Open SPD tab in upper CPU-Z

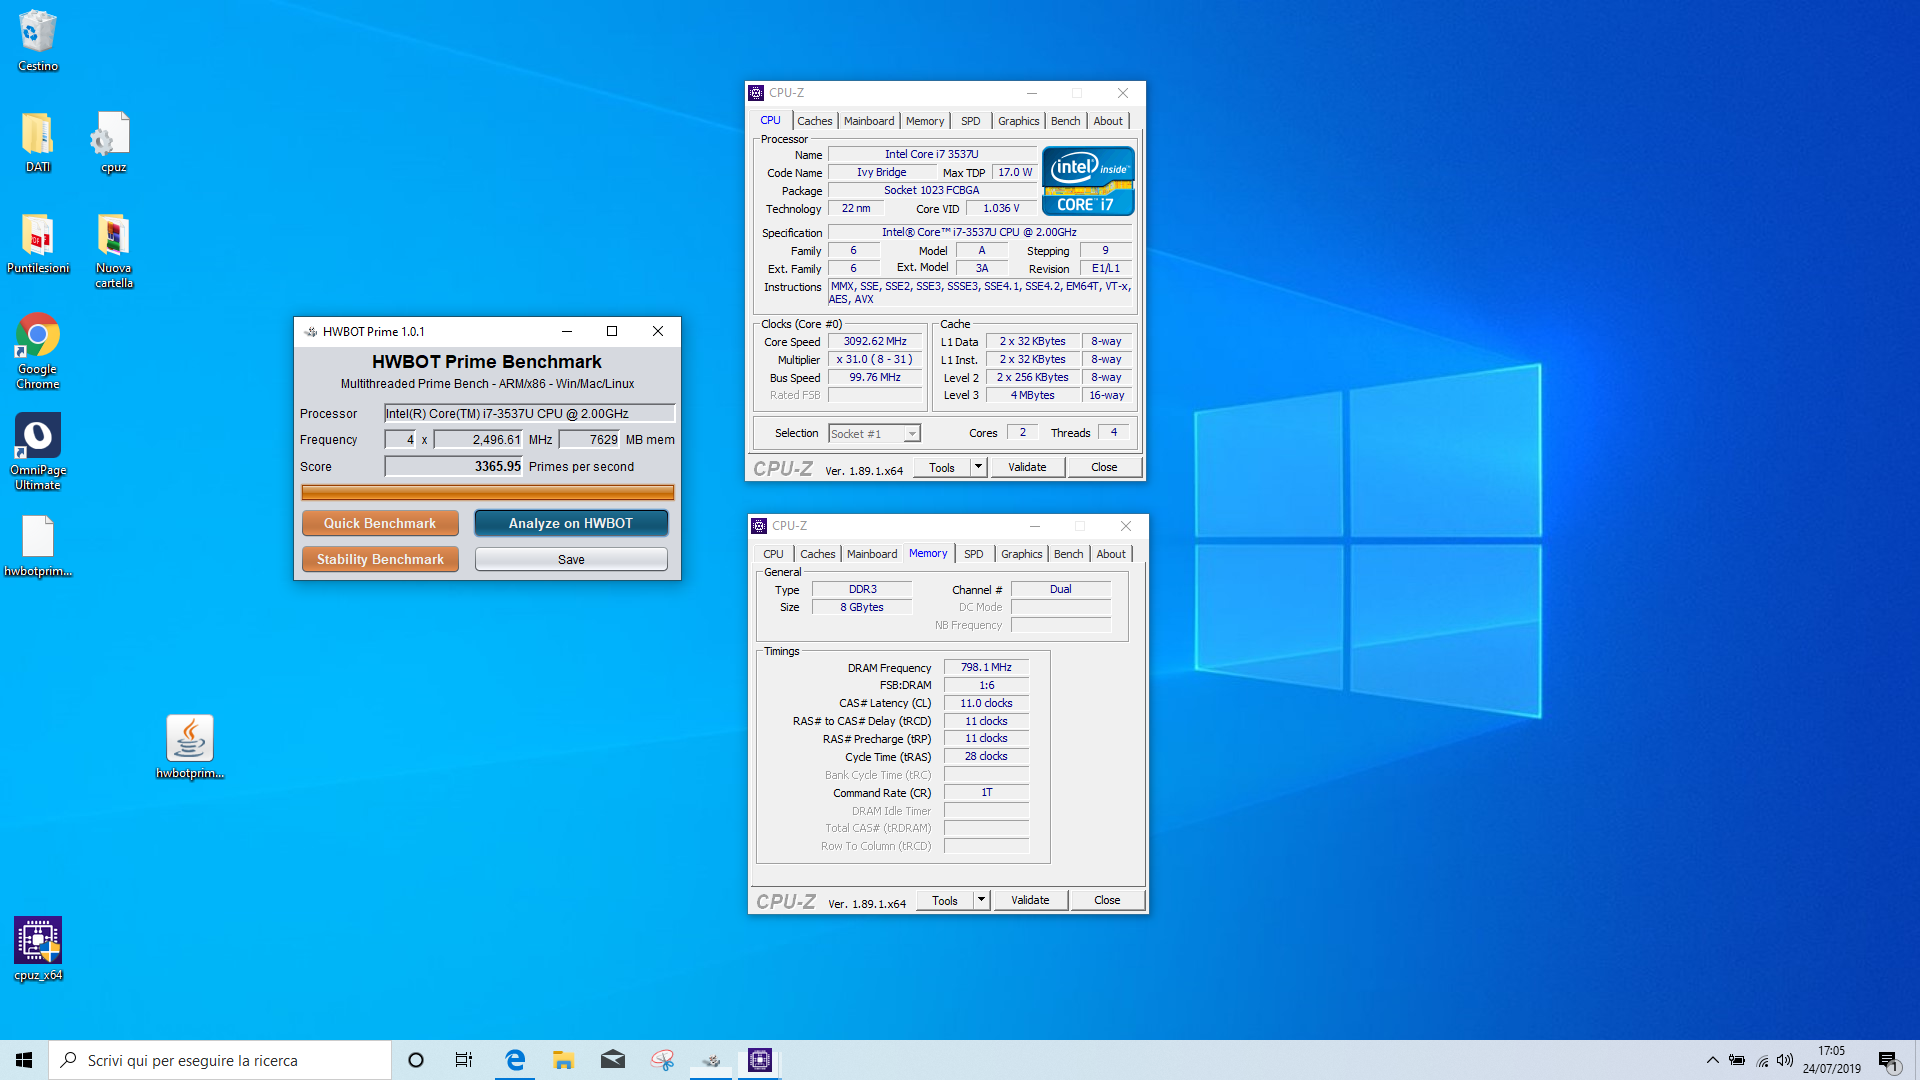[971, 121]
